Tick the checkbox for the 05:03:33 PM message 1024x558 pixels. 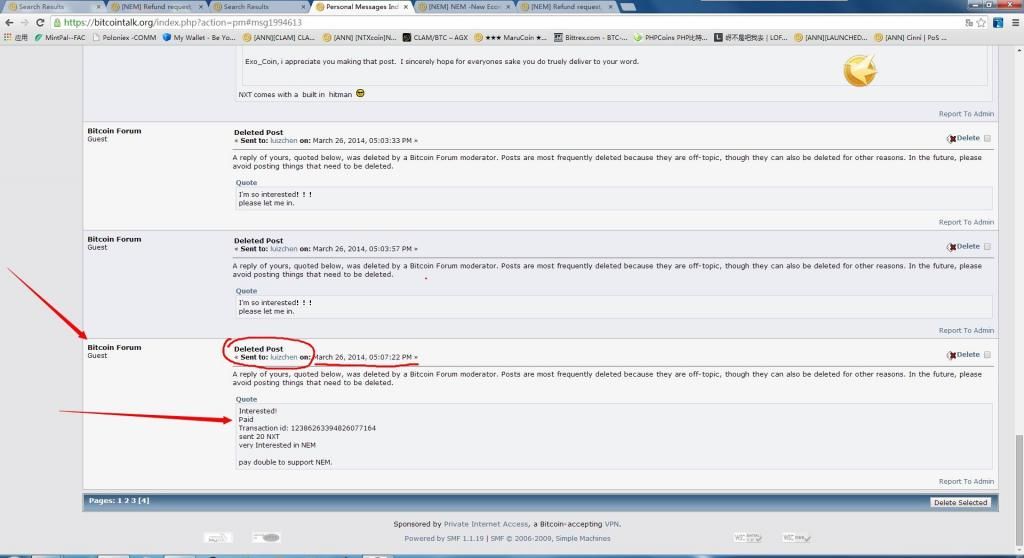coord(988,139)
